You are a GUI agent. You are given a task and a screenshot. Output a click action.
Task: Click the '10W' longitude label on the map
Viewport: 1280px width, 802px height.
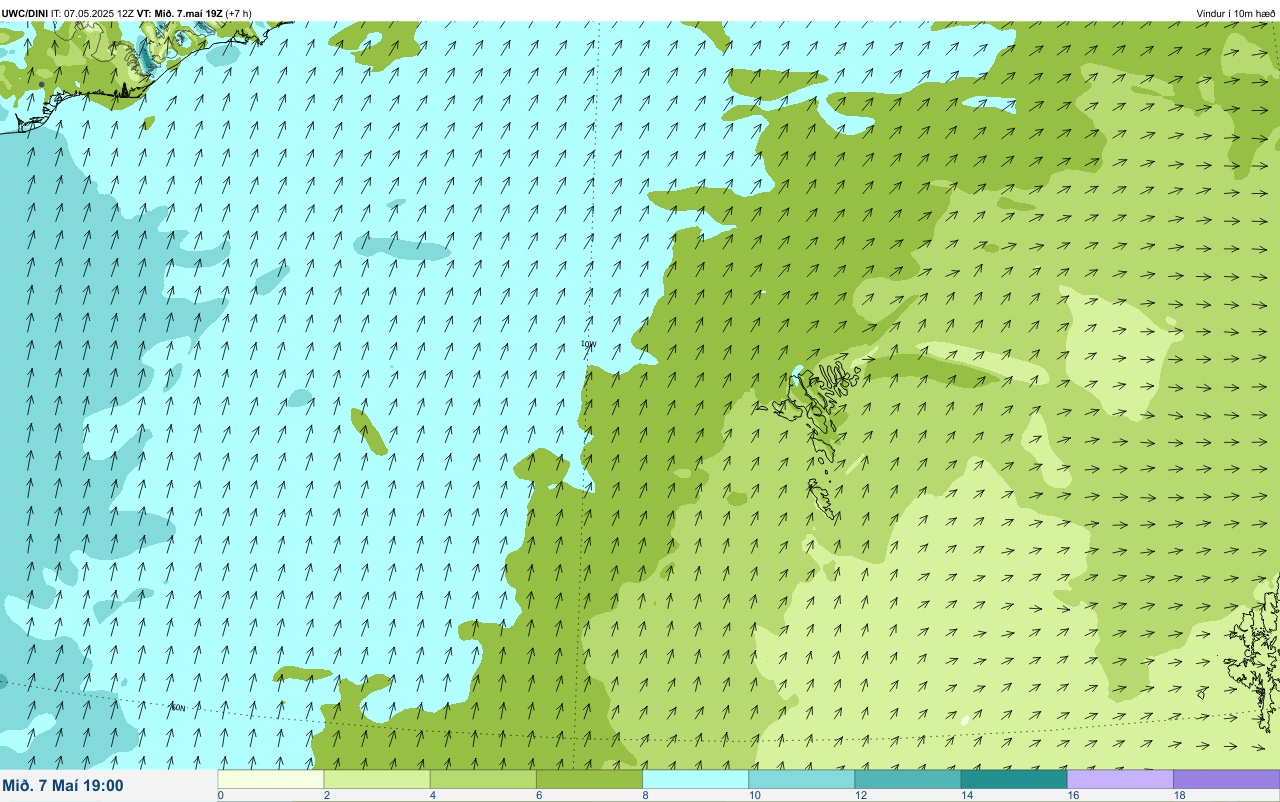click(x=588, y=344)
